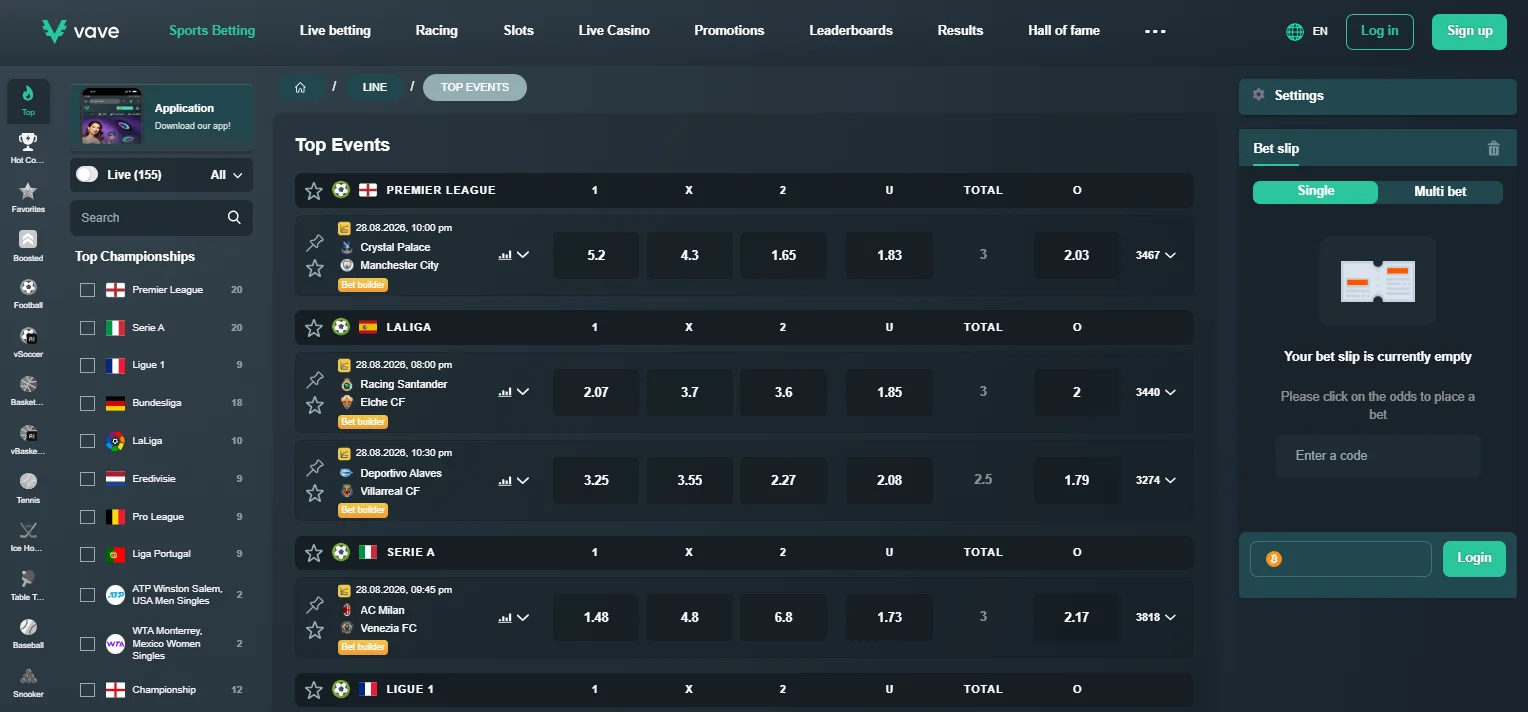This screenshot has height=712, width=1528.
Task: Open Racing in top navigation
Action: 437,31
